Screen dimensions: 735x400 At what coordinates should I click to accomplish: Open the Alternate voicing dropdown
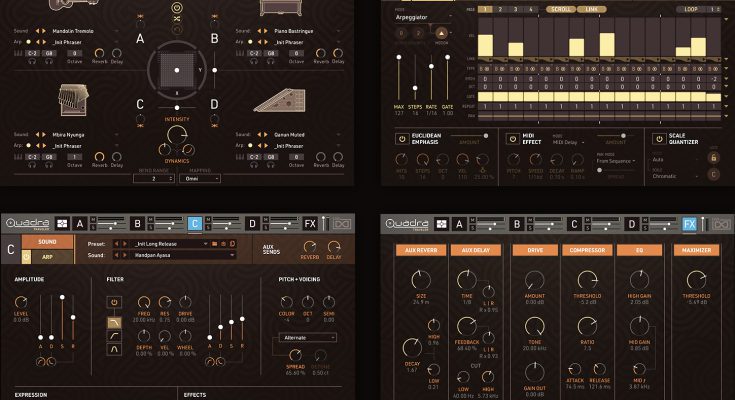point(307,338)
